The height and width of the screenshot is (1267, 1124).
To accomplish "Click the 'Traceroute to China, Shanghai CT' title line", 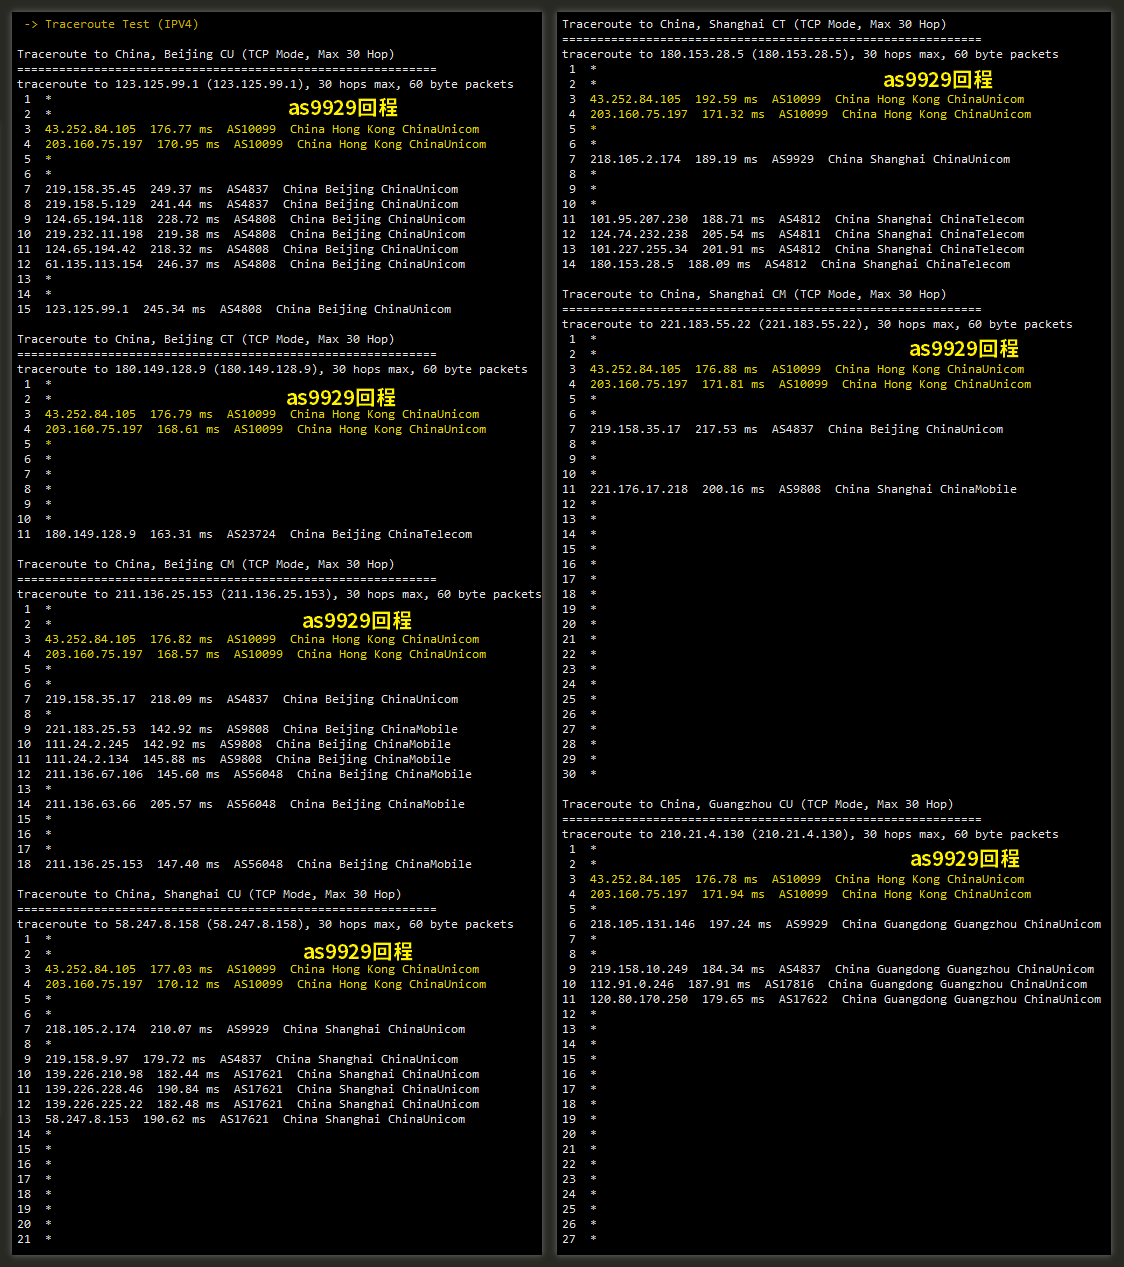I will (x=754, y=24).
